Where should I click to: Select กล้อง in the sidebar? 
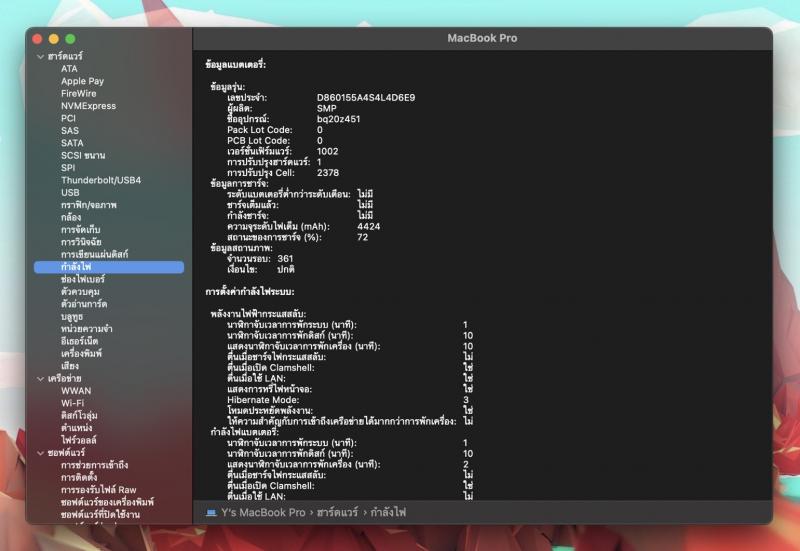coord(71,217)
